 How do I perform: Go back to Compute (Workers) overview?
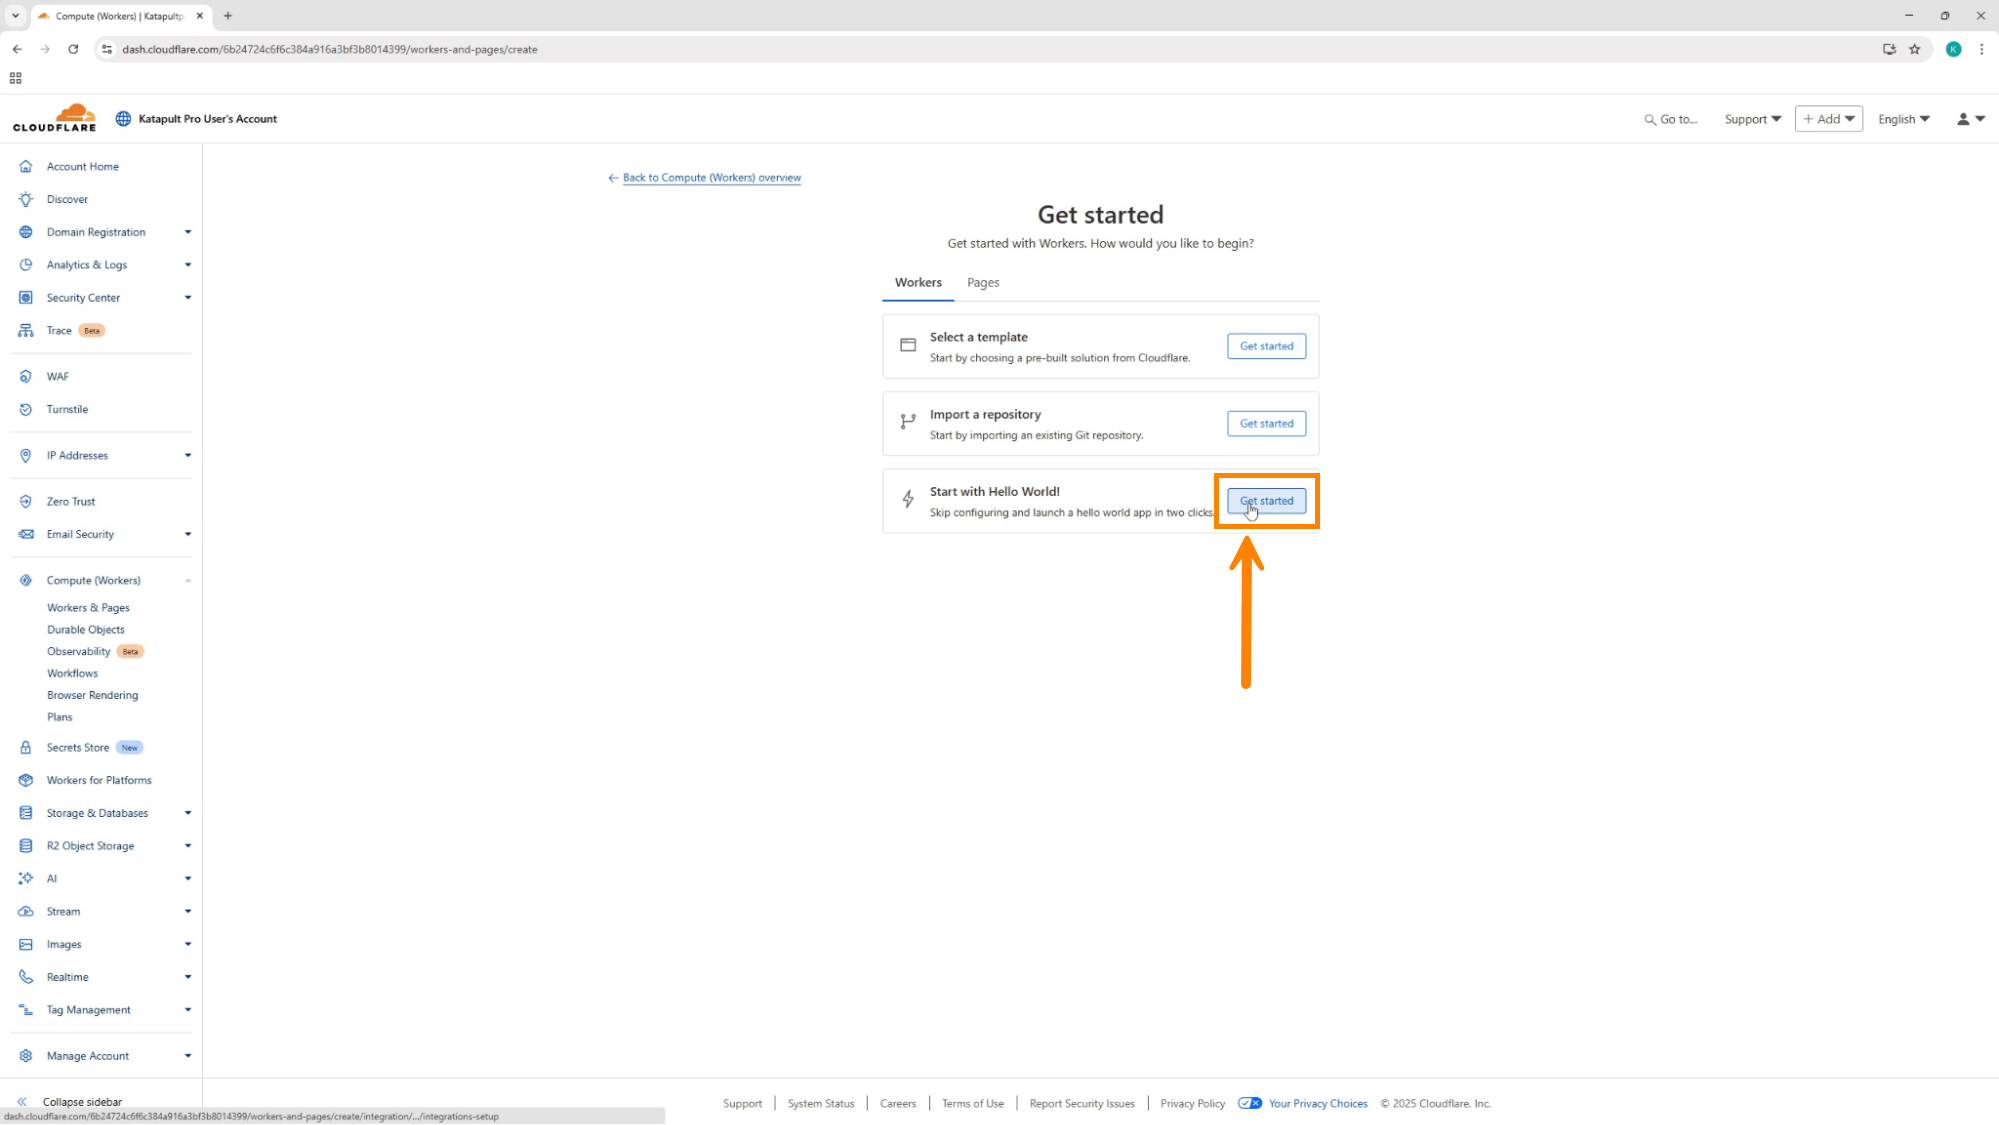(x=711, y=178)
